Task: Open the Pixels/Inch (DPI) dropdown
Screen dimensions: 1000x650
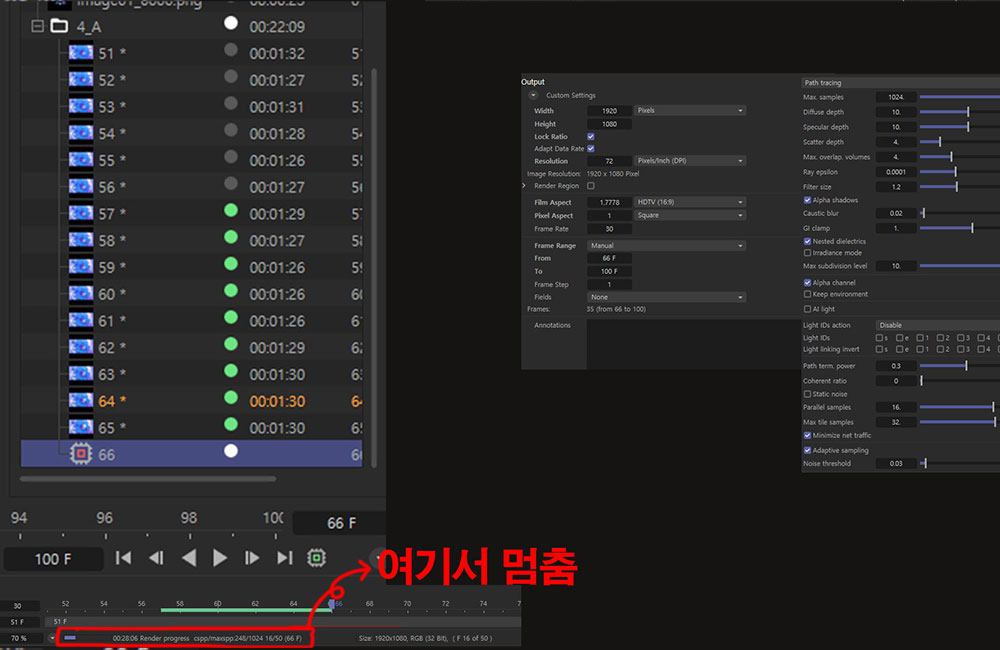Action: pos(689,161)
